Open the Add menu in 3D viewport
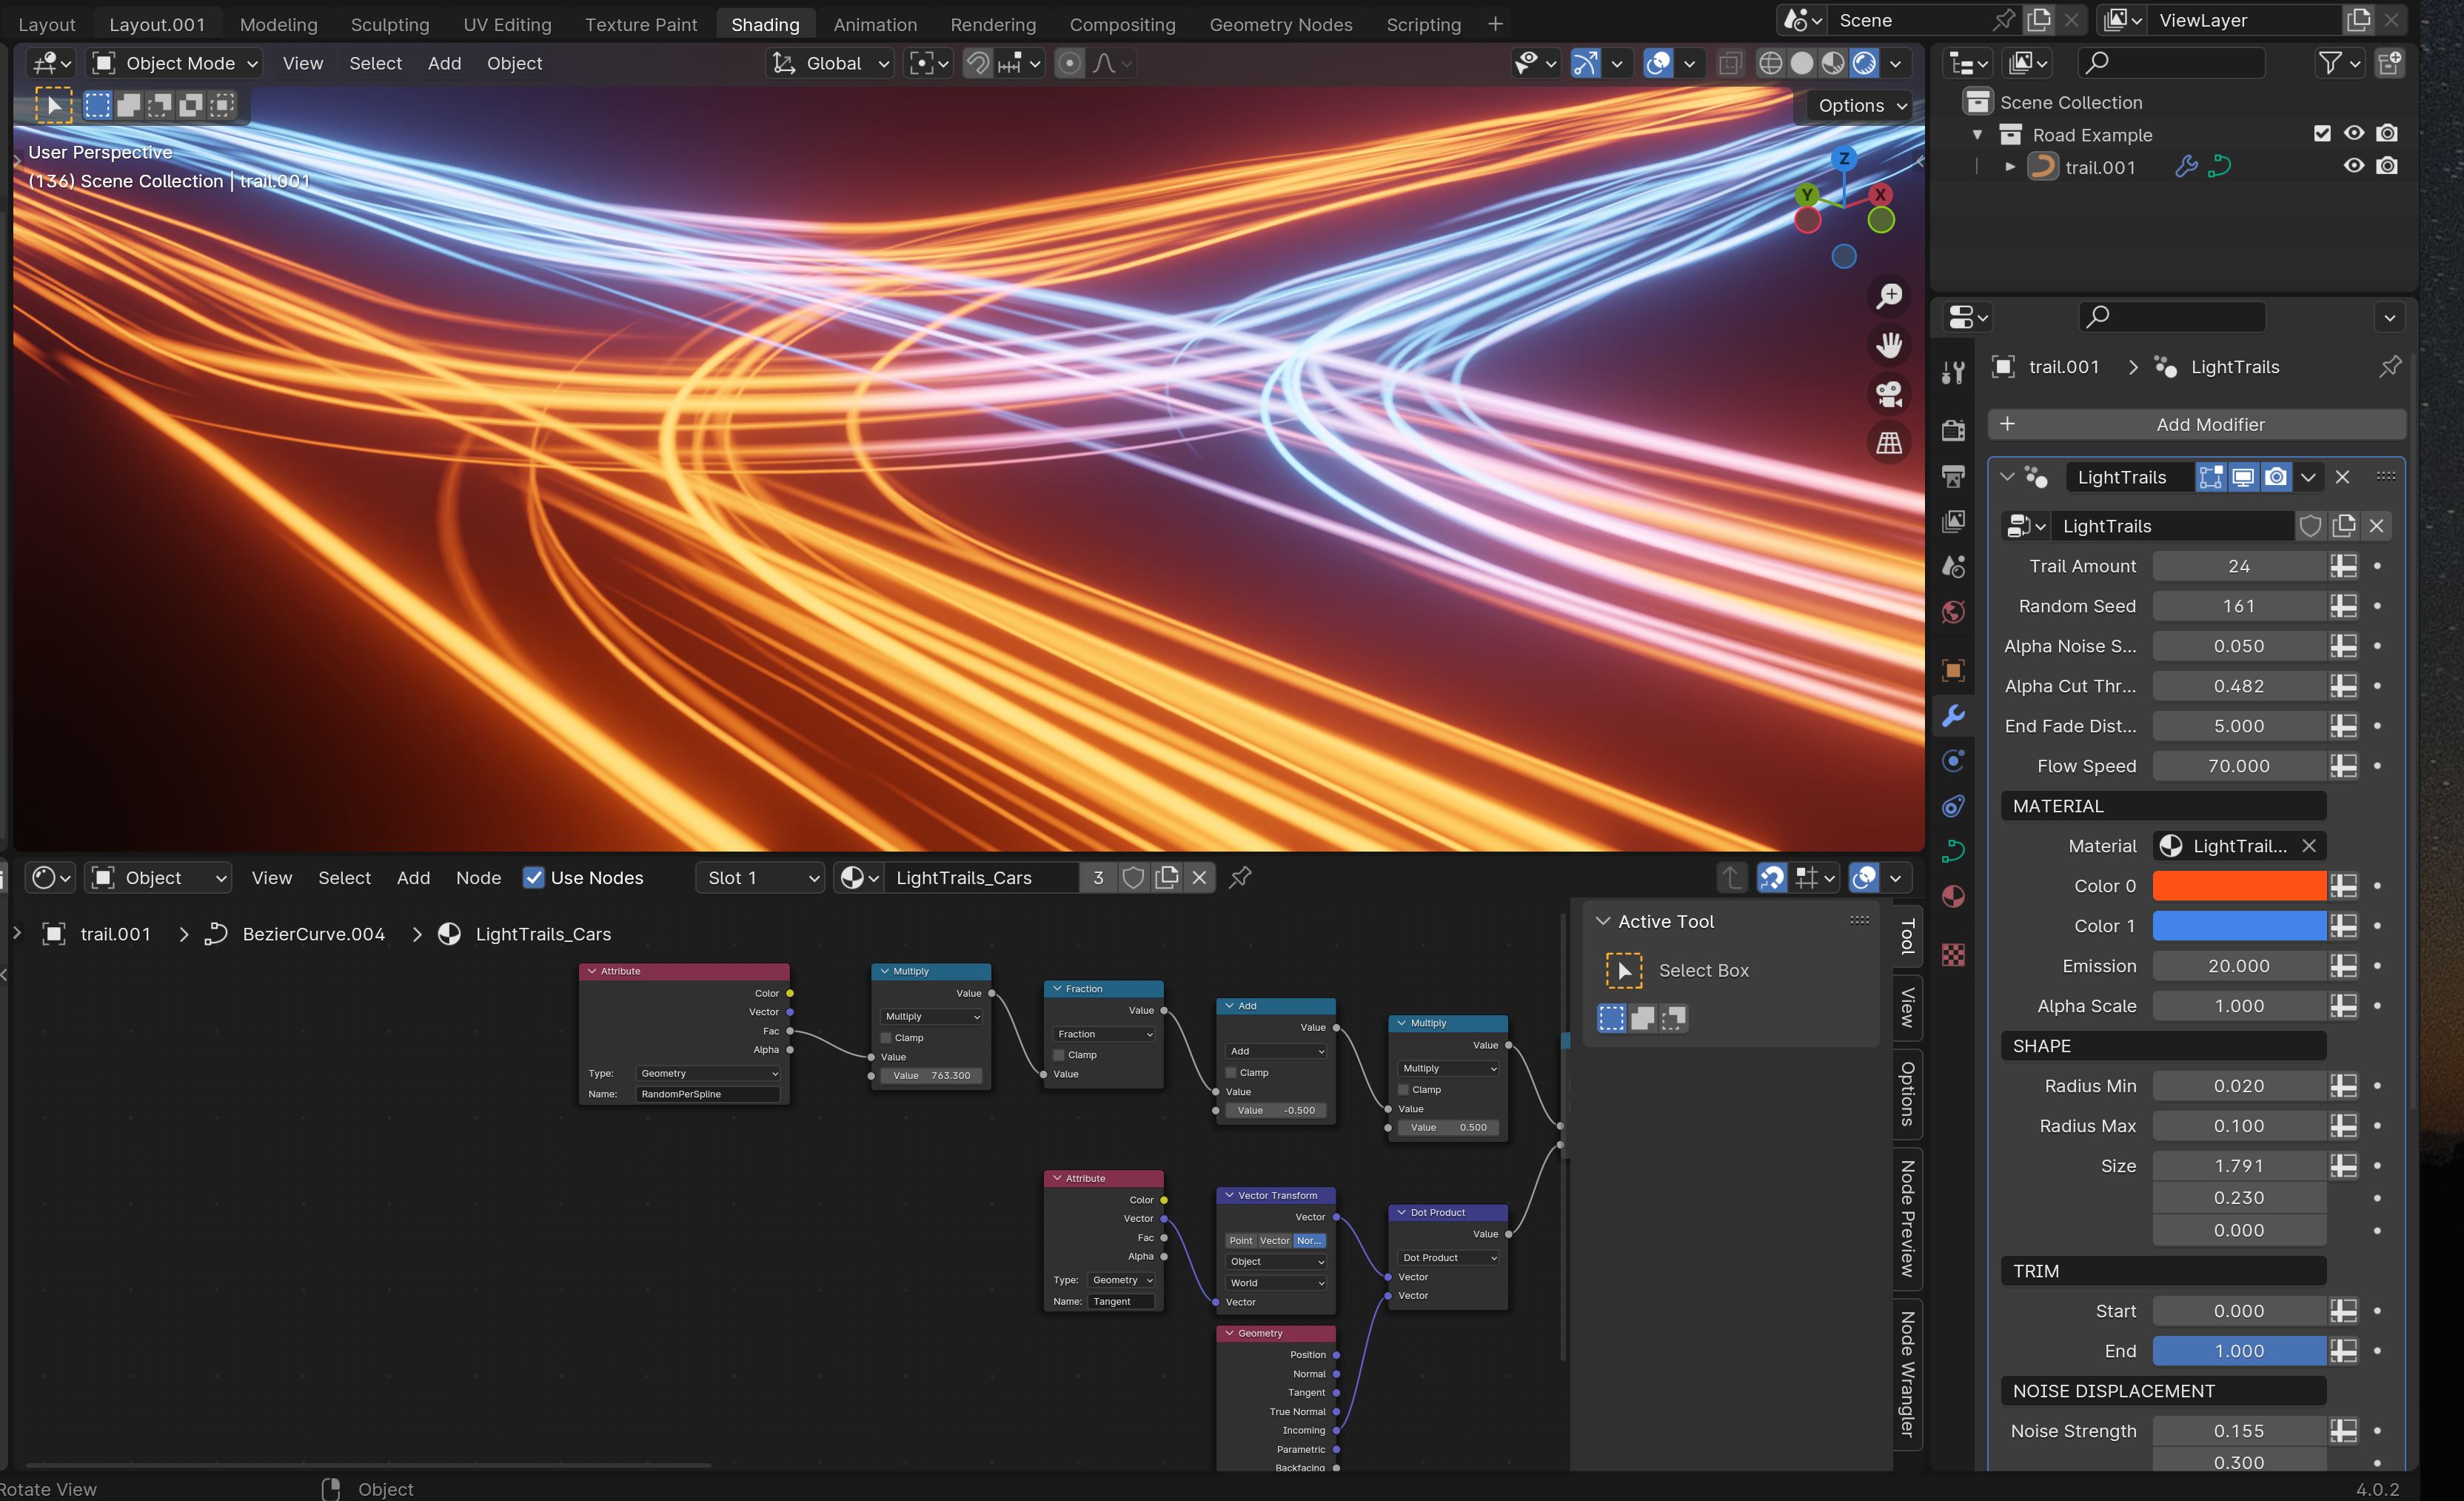 tap(444, 63)
